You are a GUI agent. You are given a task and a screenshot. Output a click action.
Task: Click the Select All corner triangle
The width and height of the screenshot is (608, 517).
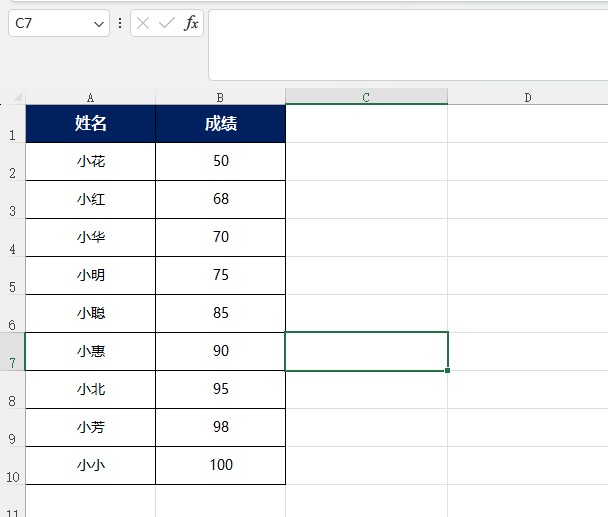[x=17, y=97]
